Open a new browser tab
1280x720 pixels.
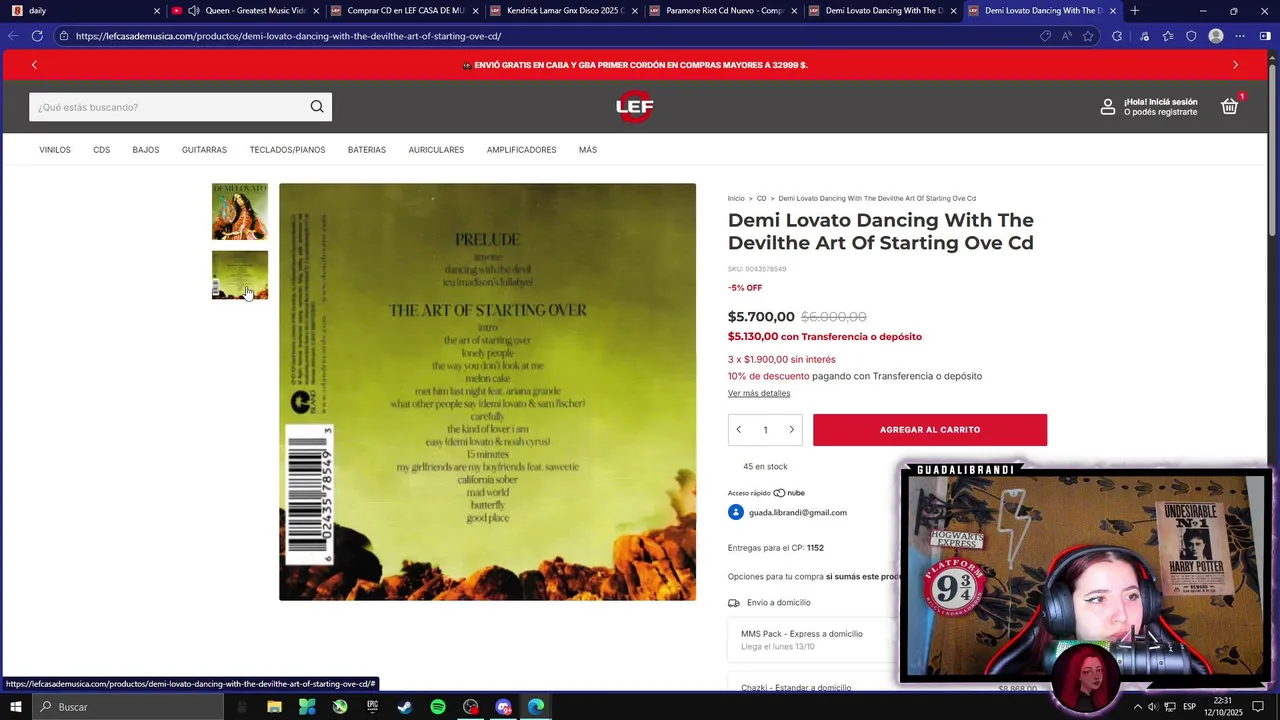1134,11
